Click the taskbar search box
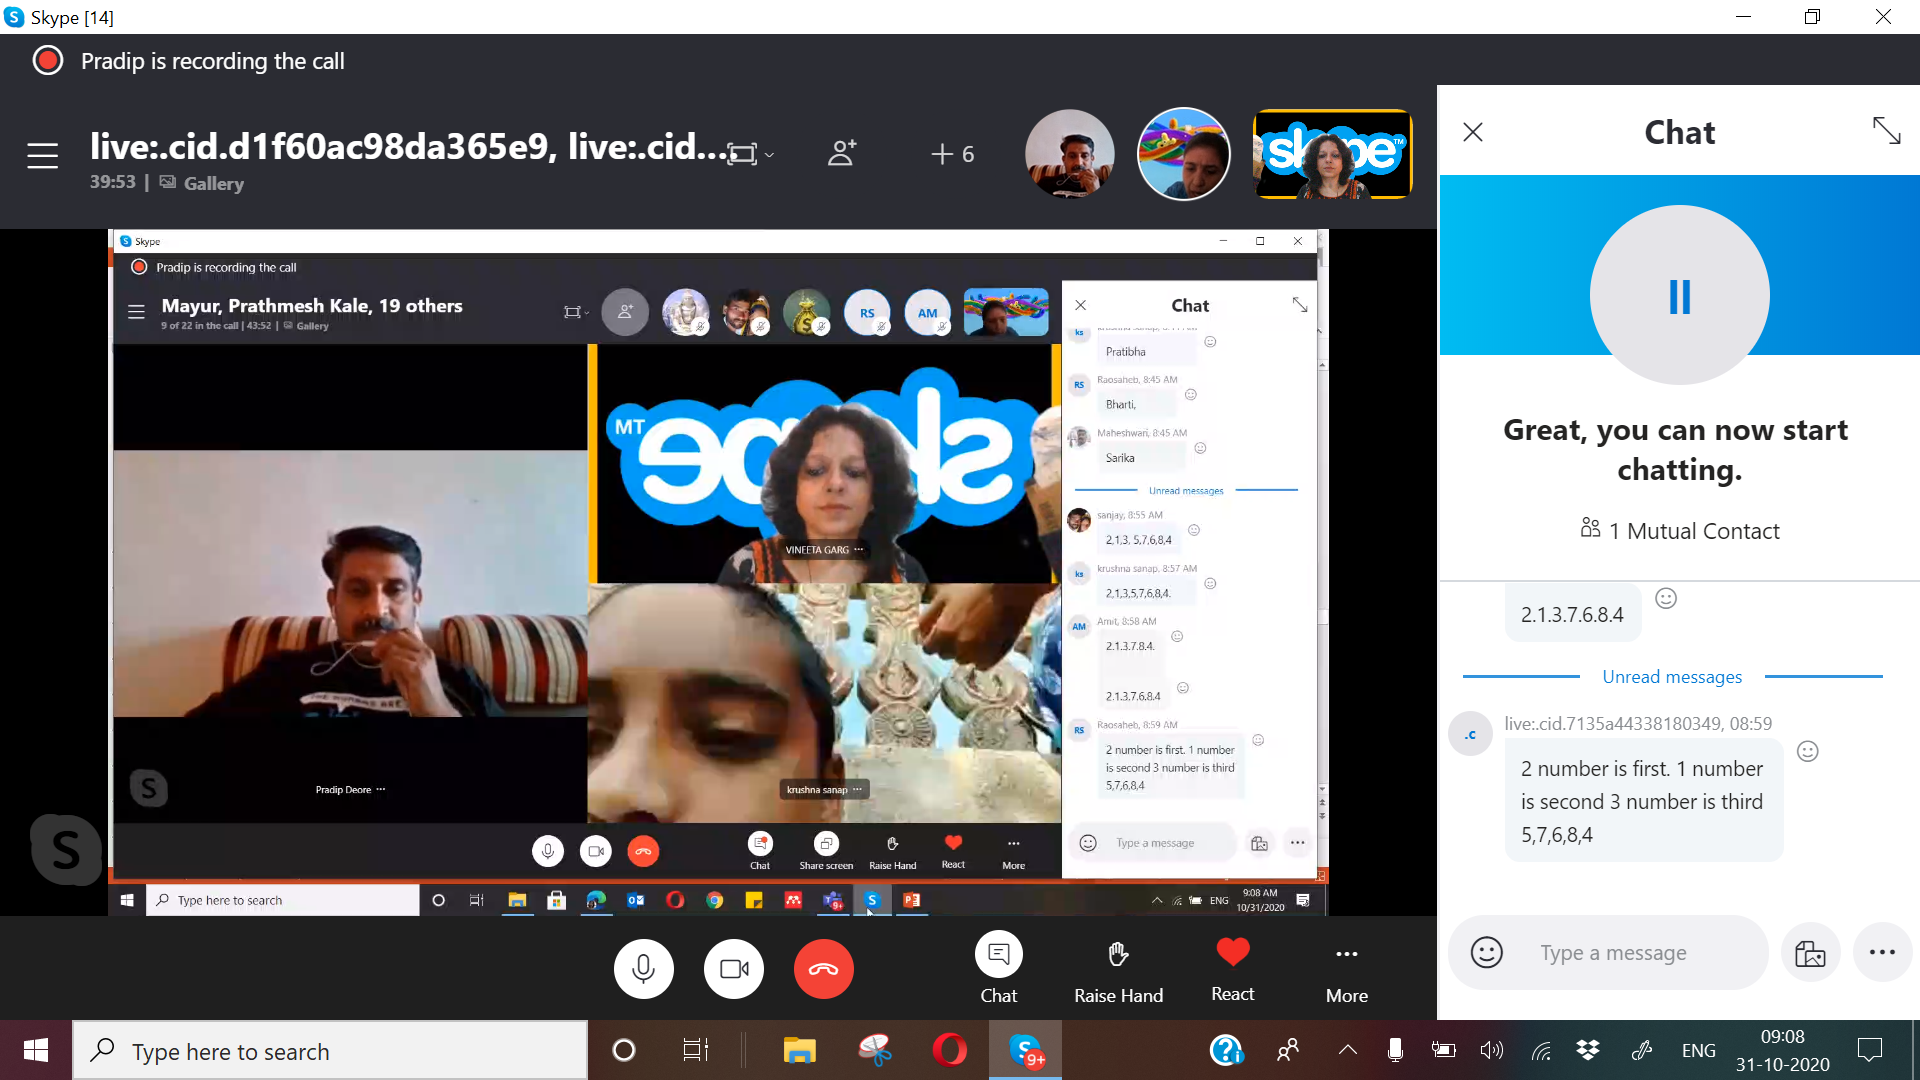 (x=330, y=1051)
